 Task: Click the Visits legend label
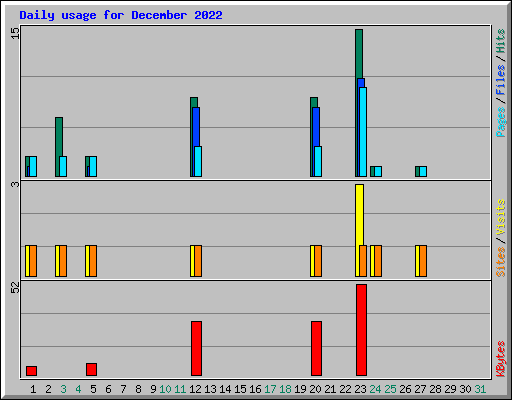(500, 217)
